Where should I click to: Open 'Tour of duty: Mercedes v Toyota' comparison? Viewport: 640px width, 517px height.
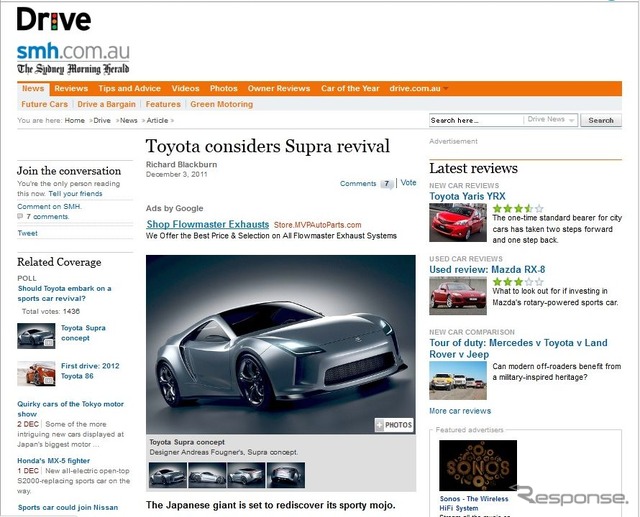pyautogui.click(x=518, y=348)
